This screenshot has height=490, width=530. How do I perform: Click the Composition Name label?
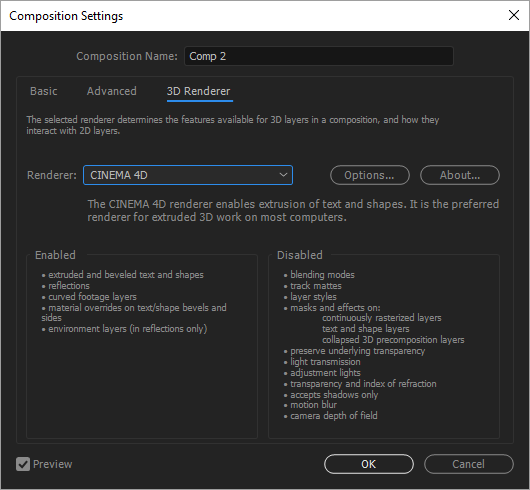[127, 56]
